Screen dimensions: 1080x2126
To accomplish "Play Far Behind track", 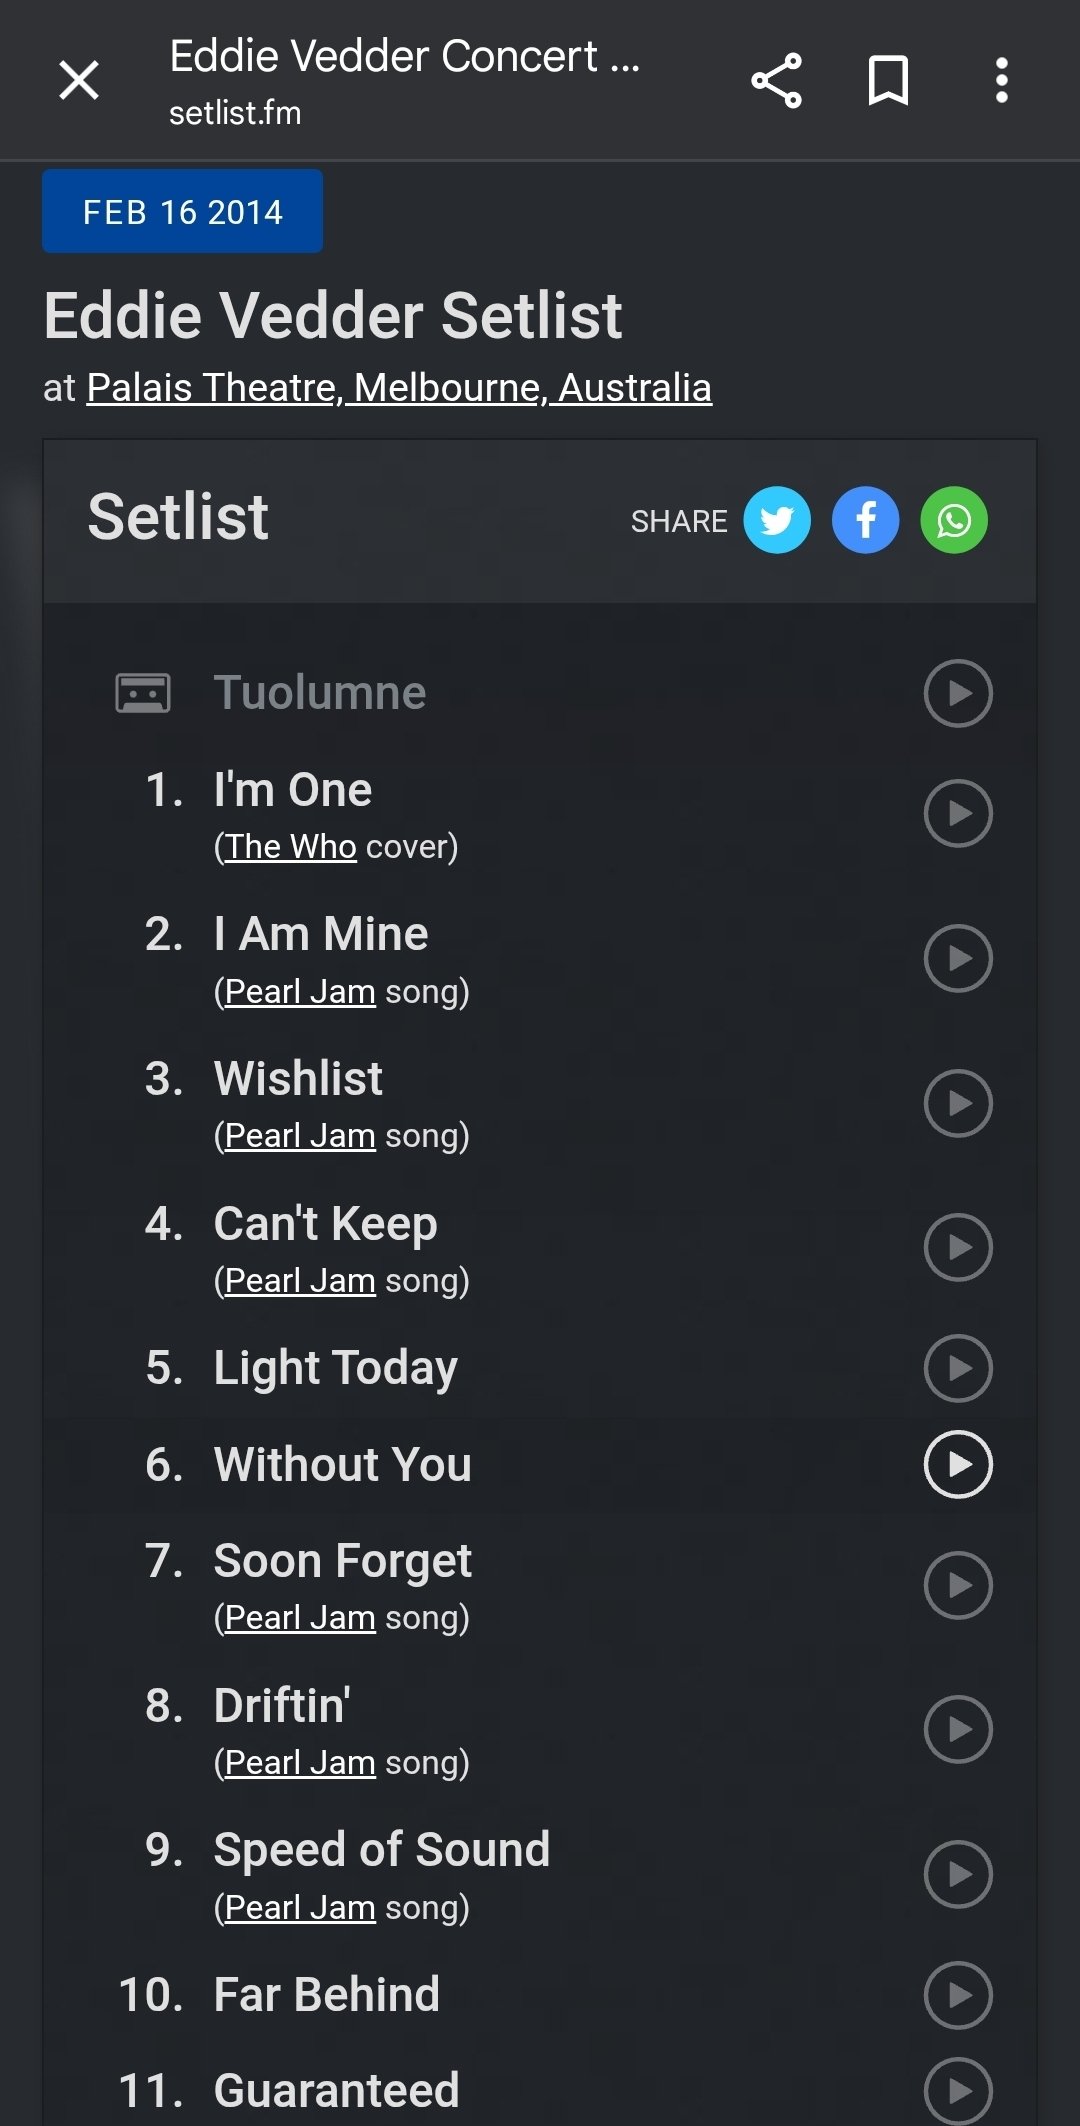I will (958, 1995).
